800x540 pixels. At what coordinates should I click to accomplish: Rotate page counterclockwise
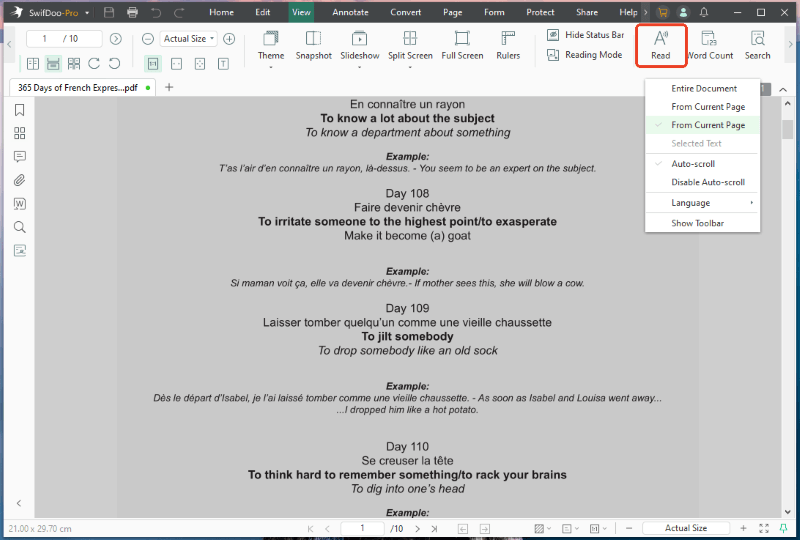114,63
